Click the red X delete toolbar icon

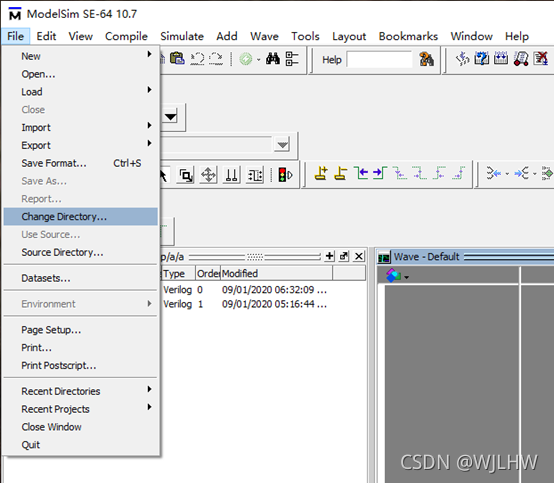541,59
